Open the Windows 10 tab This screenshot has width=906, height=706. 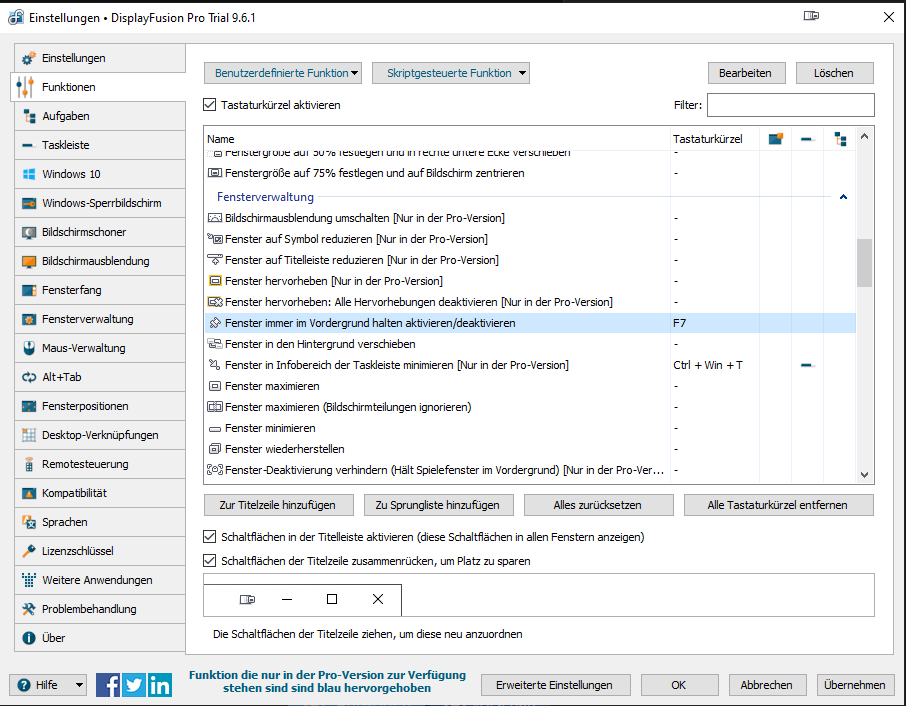[x=99, y=174]
